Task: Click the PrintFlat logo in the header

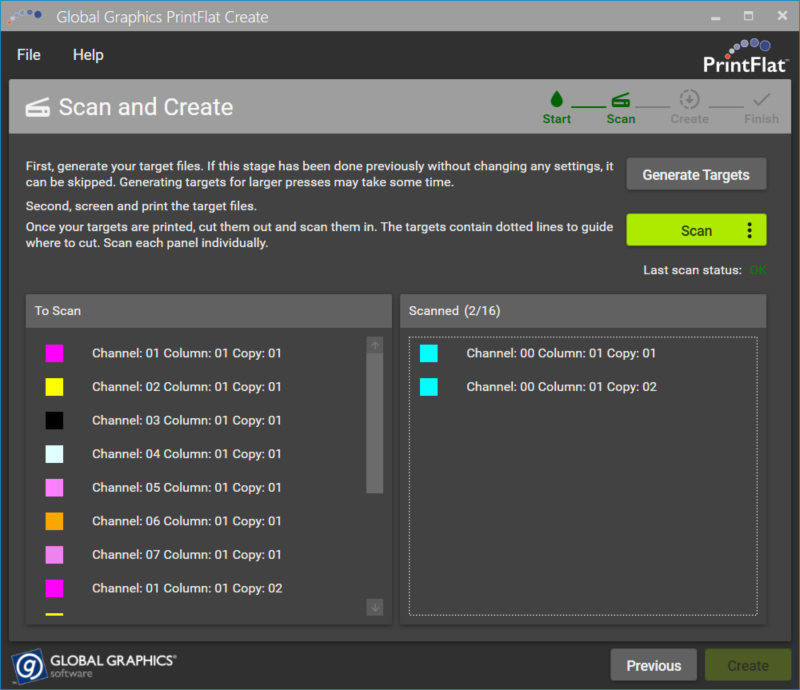Action: point(745,56)
